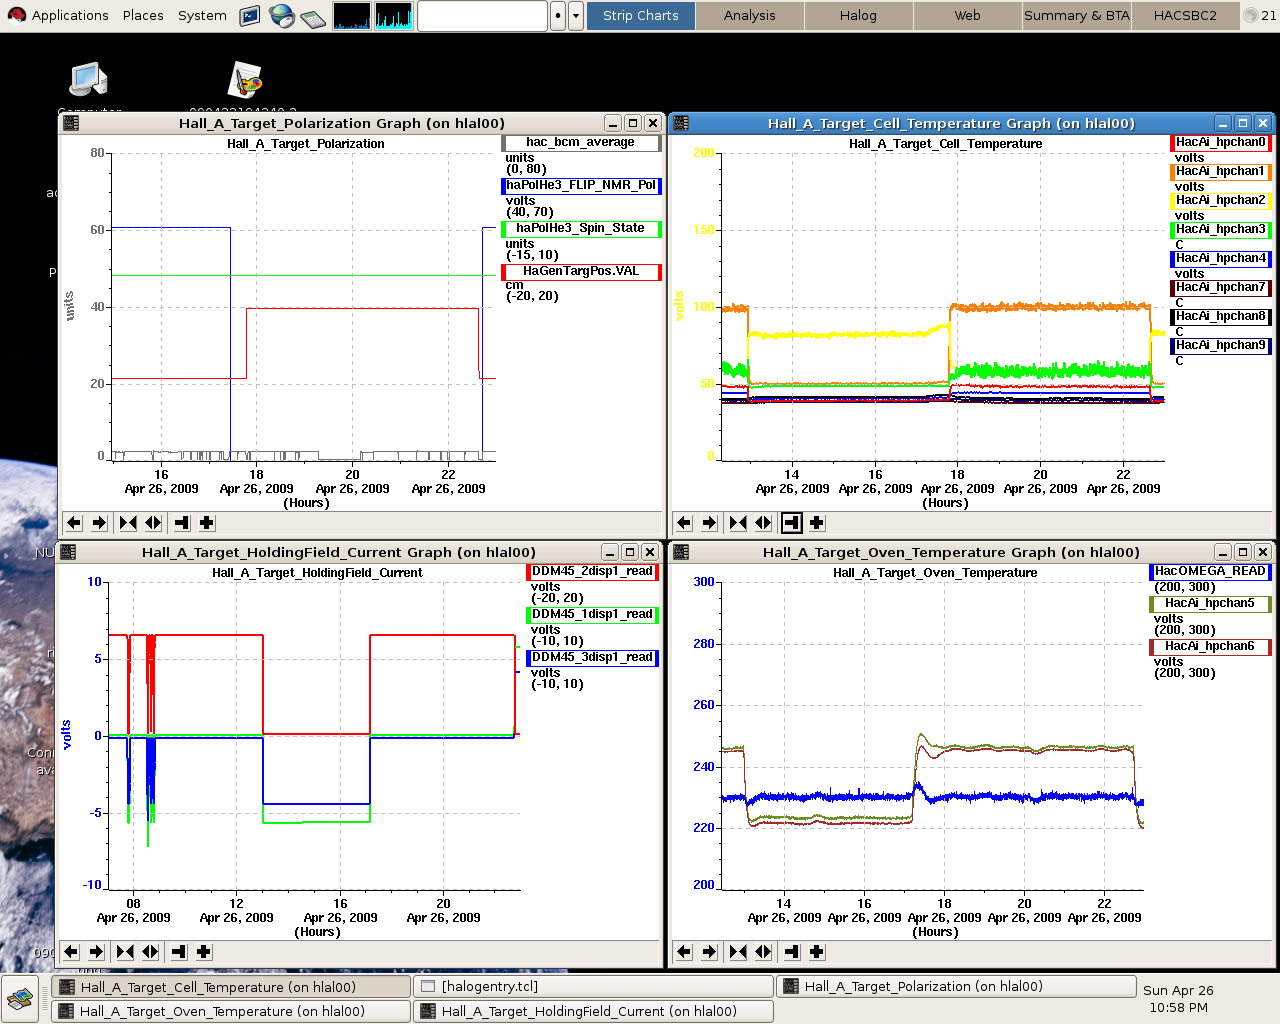Select DDM45_2disp1_read red legend entry
The image size is (1280, 1024).
pyautogui.click(x=592, y=572)
